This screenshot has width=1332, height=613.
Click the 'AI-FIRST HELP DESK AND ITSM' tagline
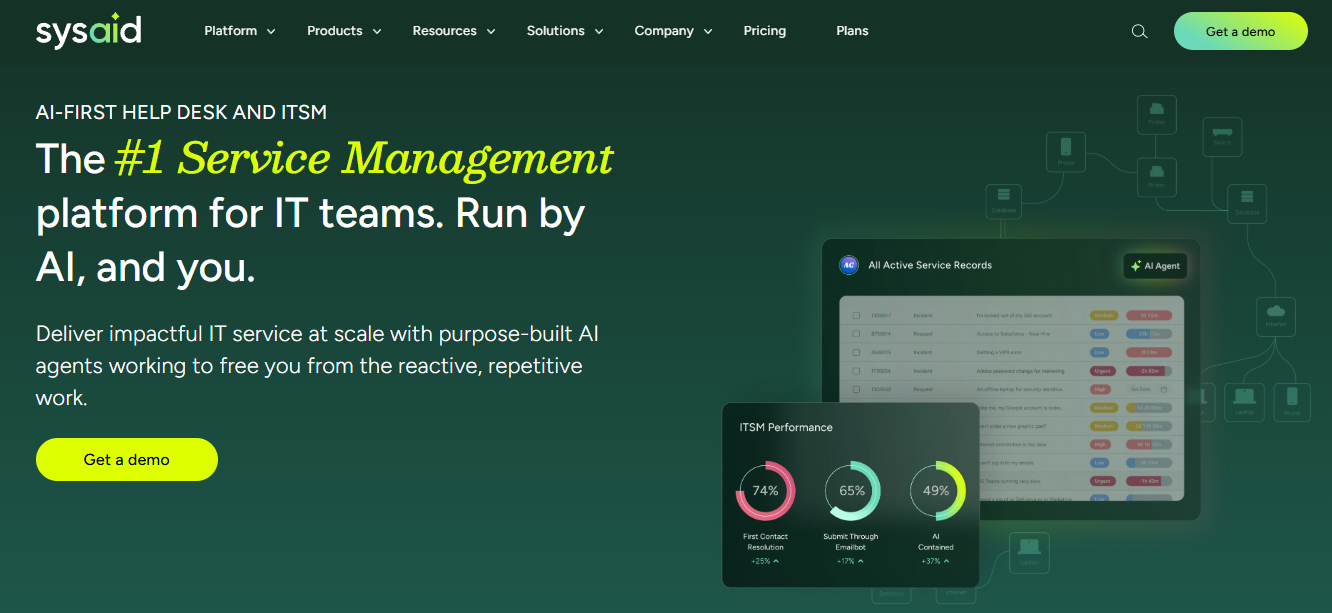coord(181,112)
